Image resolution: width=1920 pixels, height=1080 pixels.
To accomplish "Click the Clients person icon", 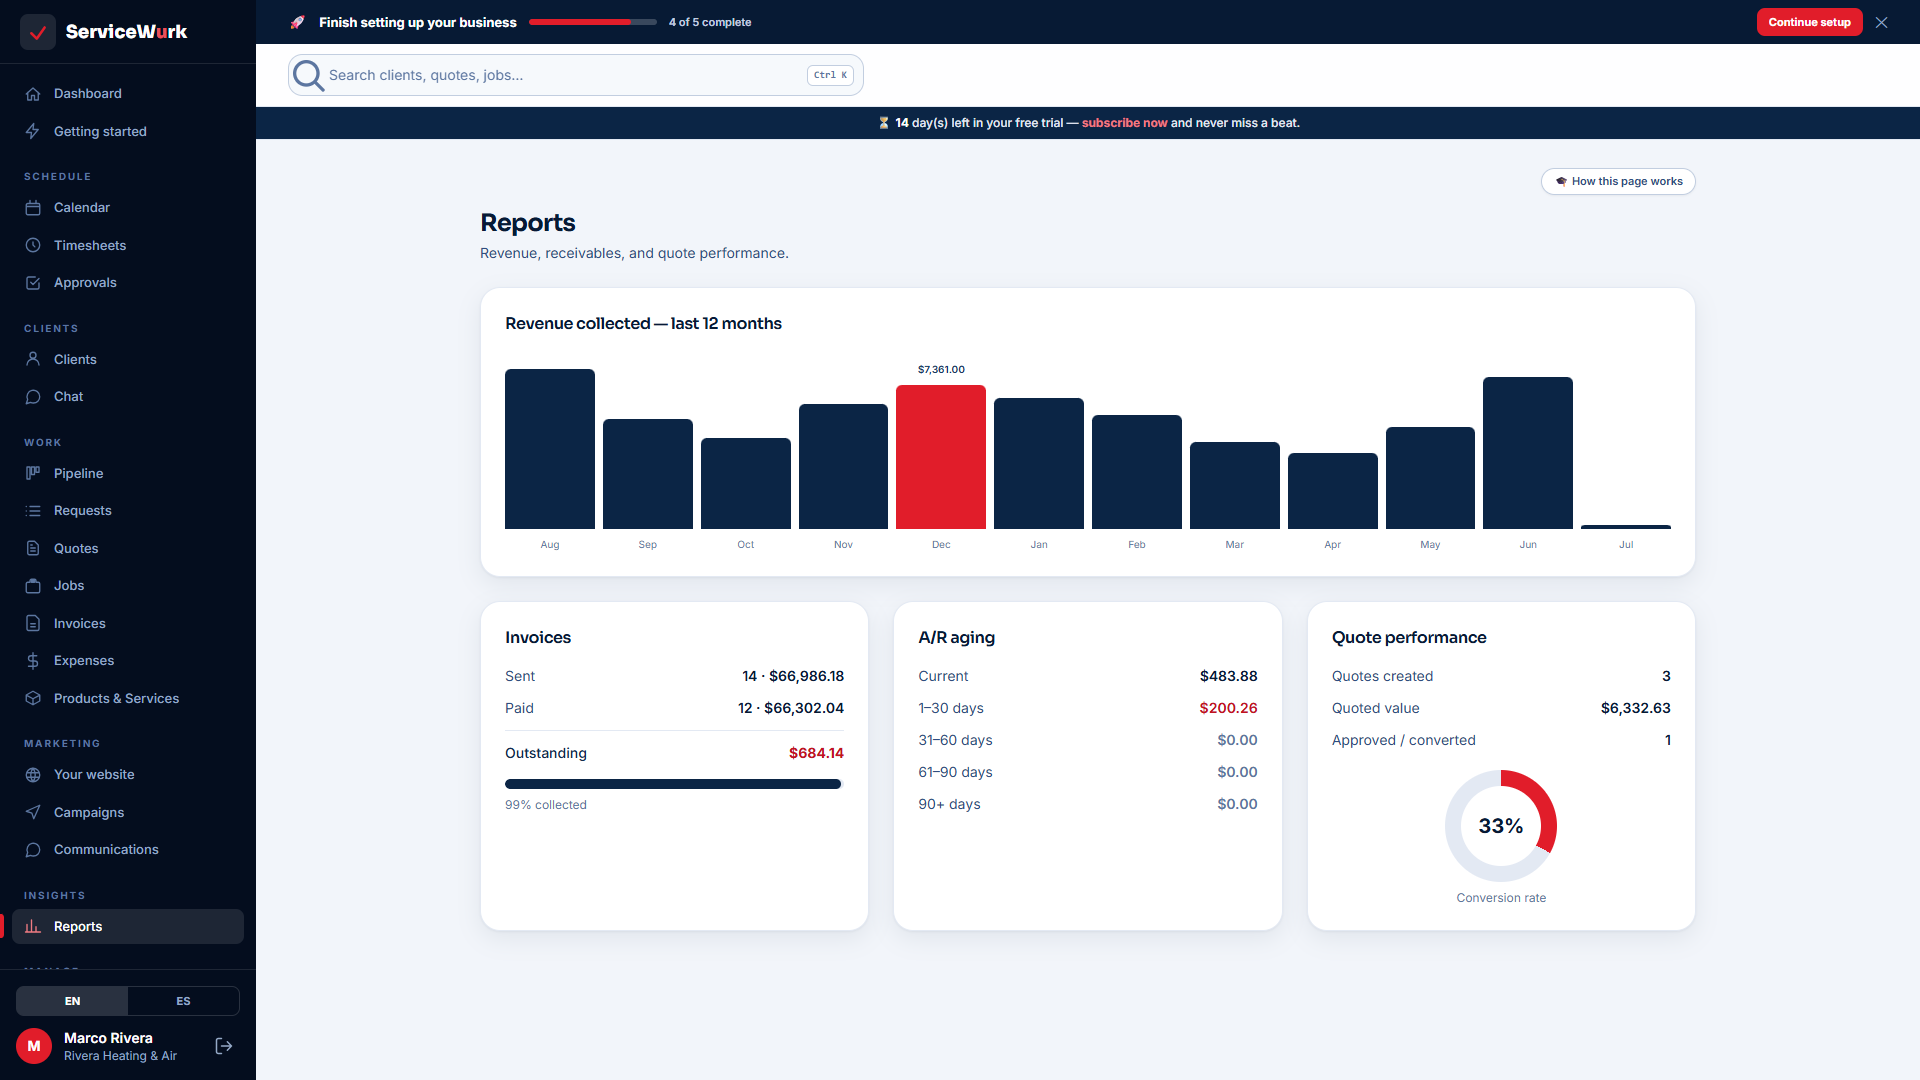I will pos(33,359).
